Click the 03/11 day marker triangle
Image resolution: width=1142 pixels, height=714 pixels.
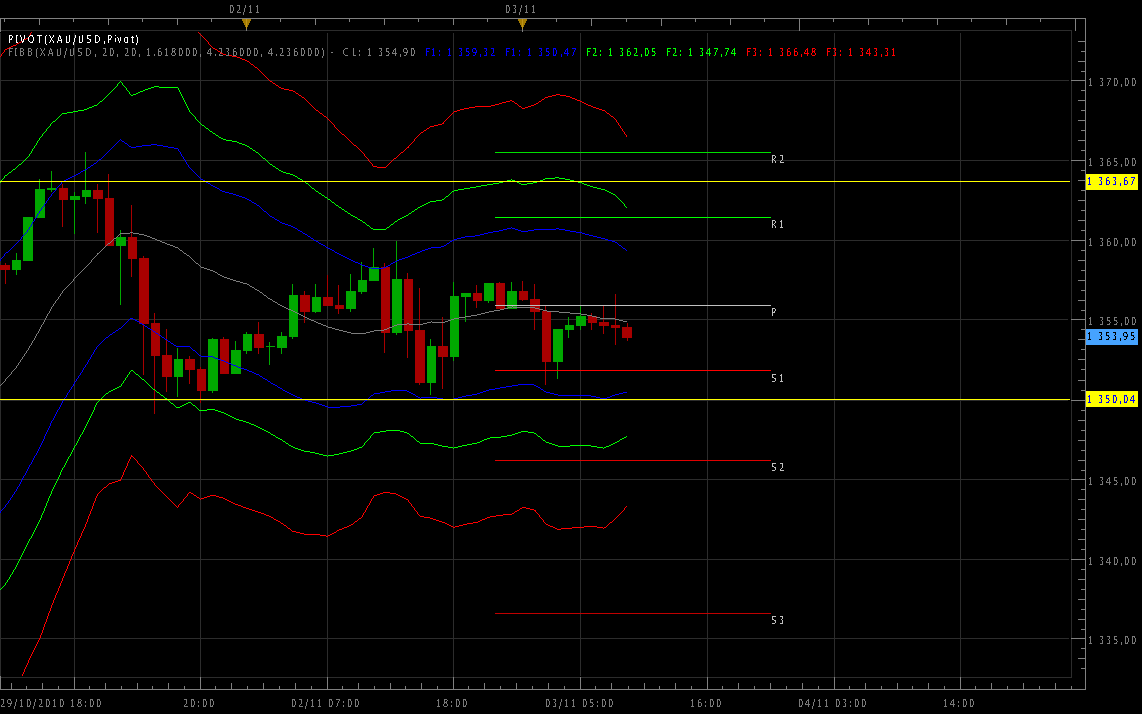click(521, 23)
